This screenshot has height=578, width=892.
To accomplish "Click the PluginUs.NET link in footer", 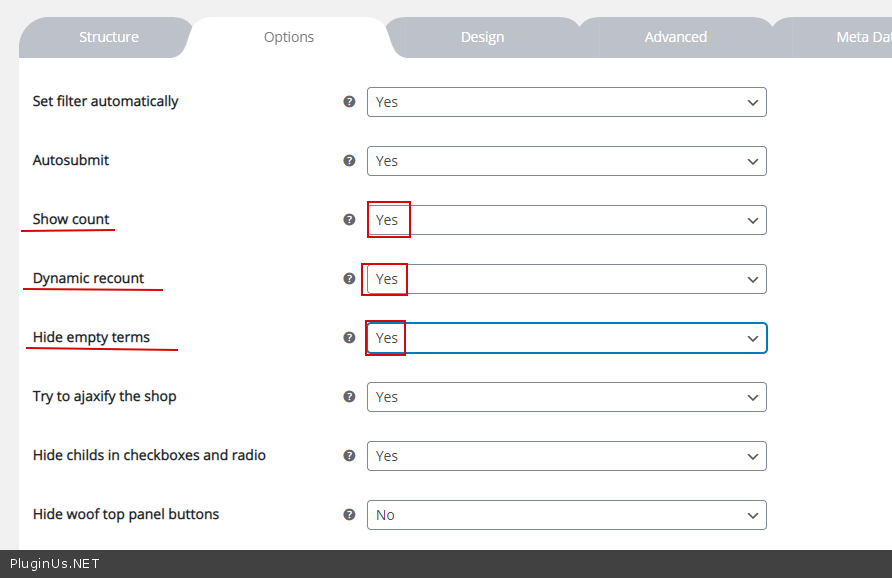I will [x=55, y=563].
